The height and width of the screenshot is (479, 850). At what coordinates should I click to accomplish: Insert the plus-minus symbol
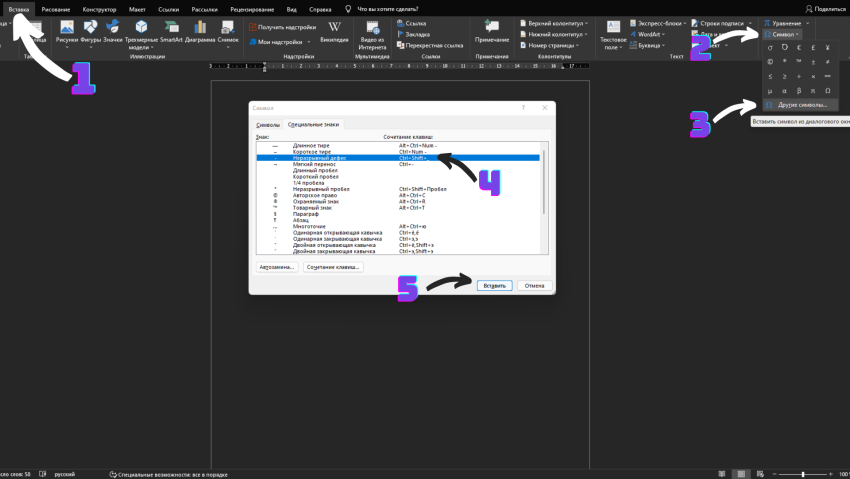tap(813, 62)
